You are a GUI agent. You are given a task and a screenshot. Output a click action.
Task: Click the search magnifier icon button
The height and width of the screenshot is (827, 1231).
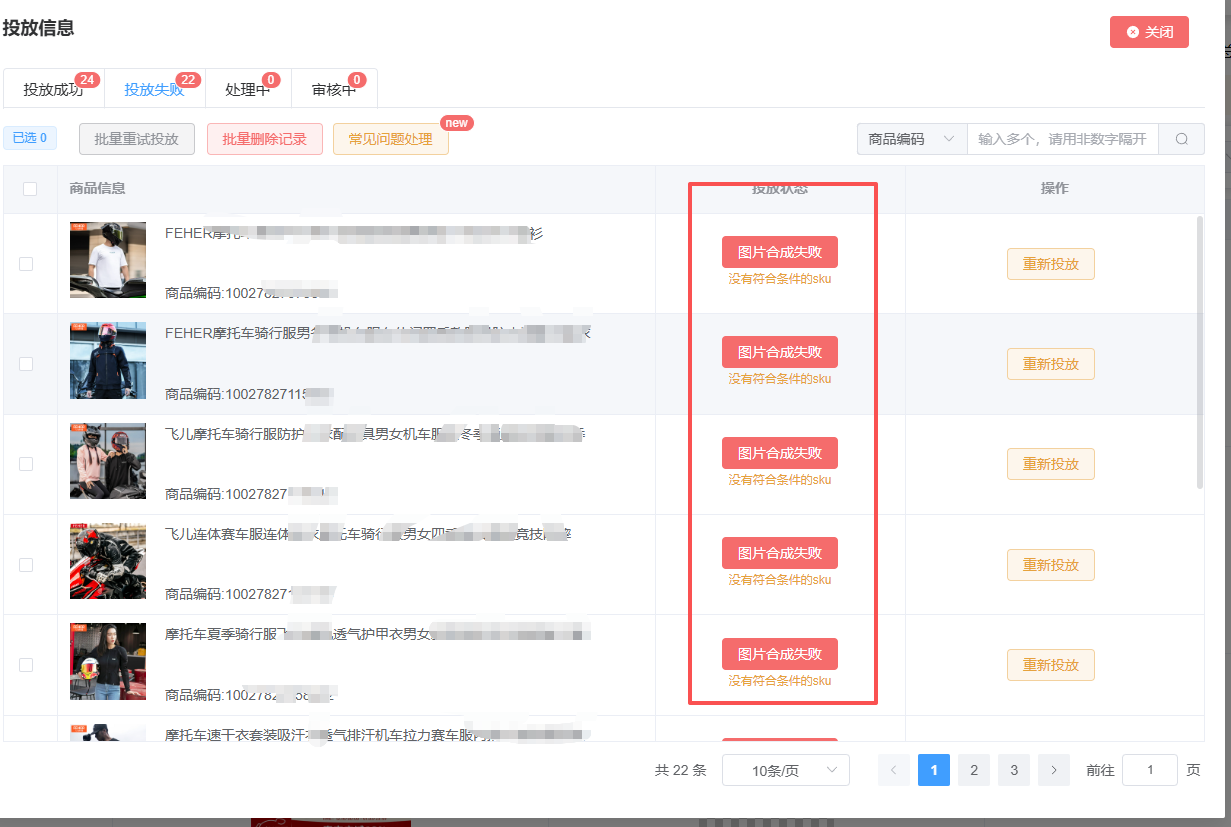coord(1181,139)
